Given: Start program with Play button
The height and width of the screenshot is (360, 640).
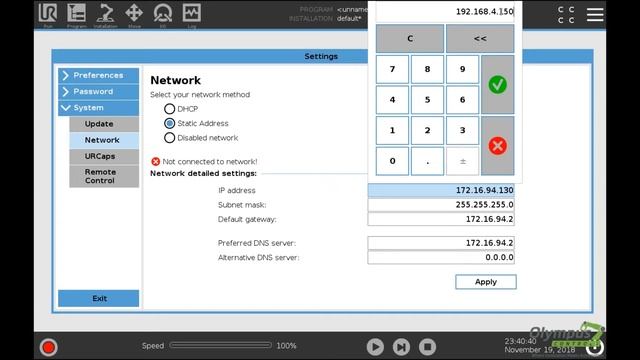Looking at the screenshot, I should coord(375,347).
